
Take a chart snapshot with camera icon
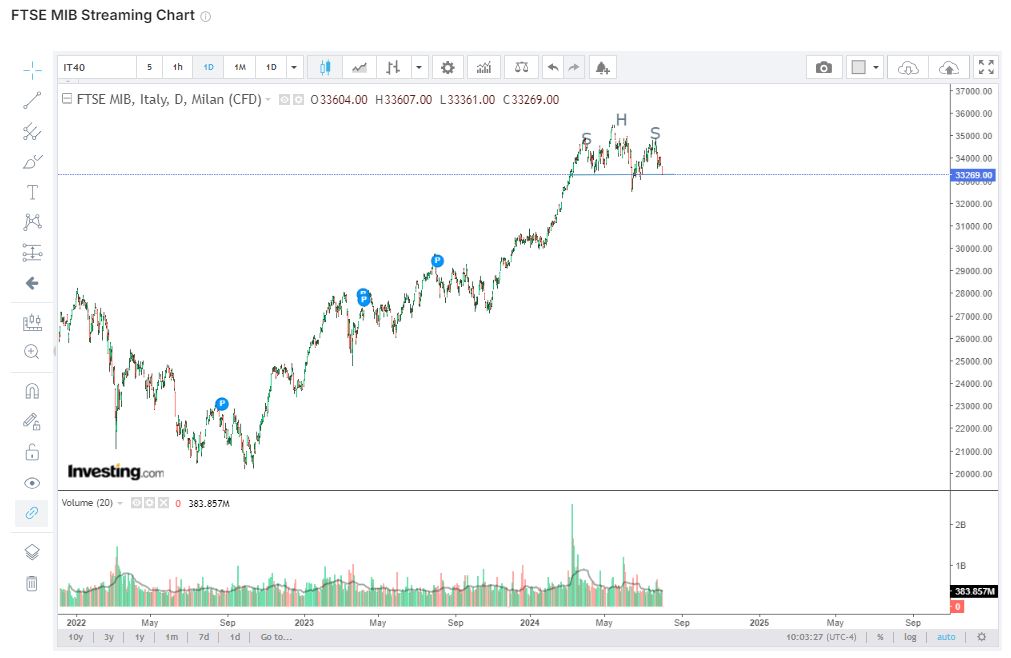point(823,67)
